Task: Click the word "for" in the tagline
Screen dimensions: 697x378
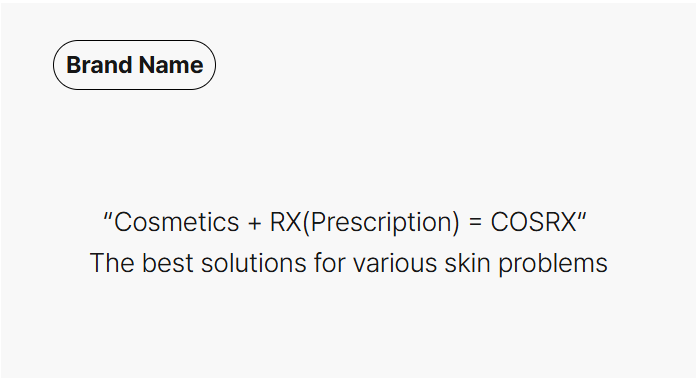Action: (330, 262)
